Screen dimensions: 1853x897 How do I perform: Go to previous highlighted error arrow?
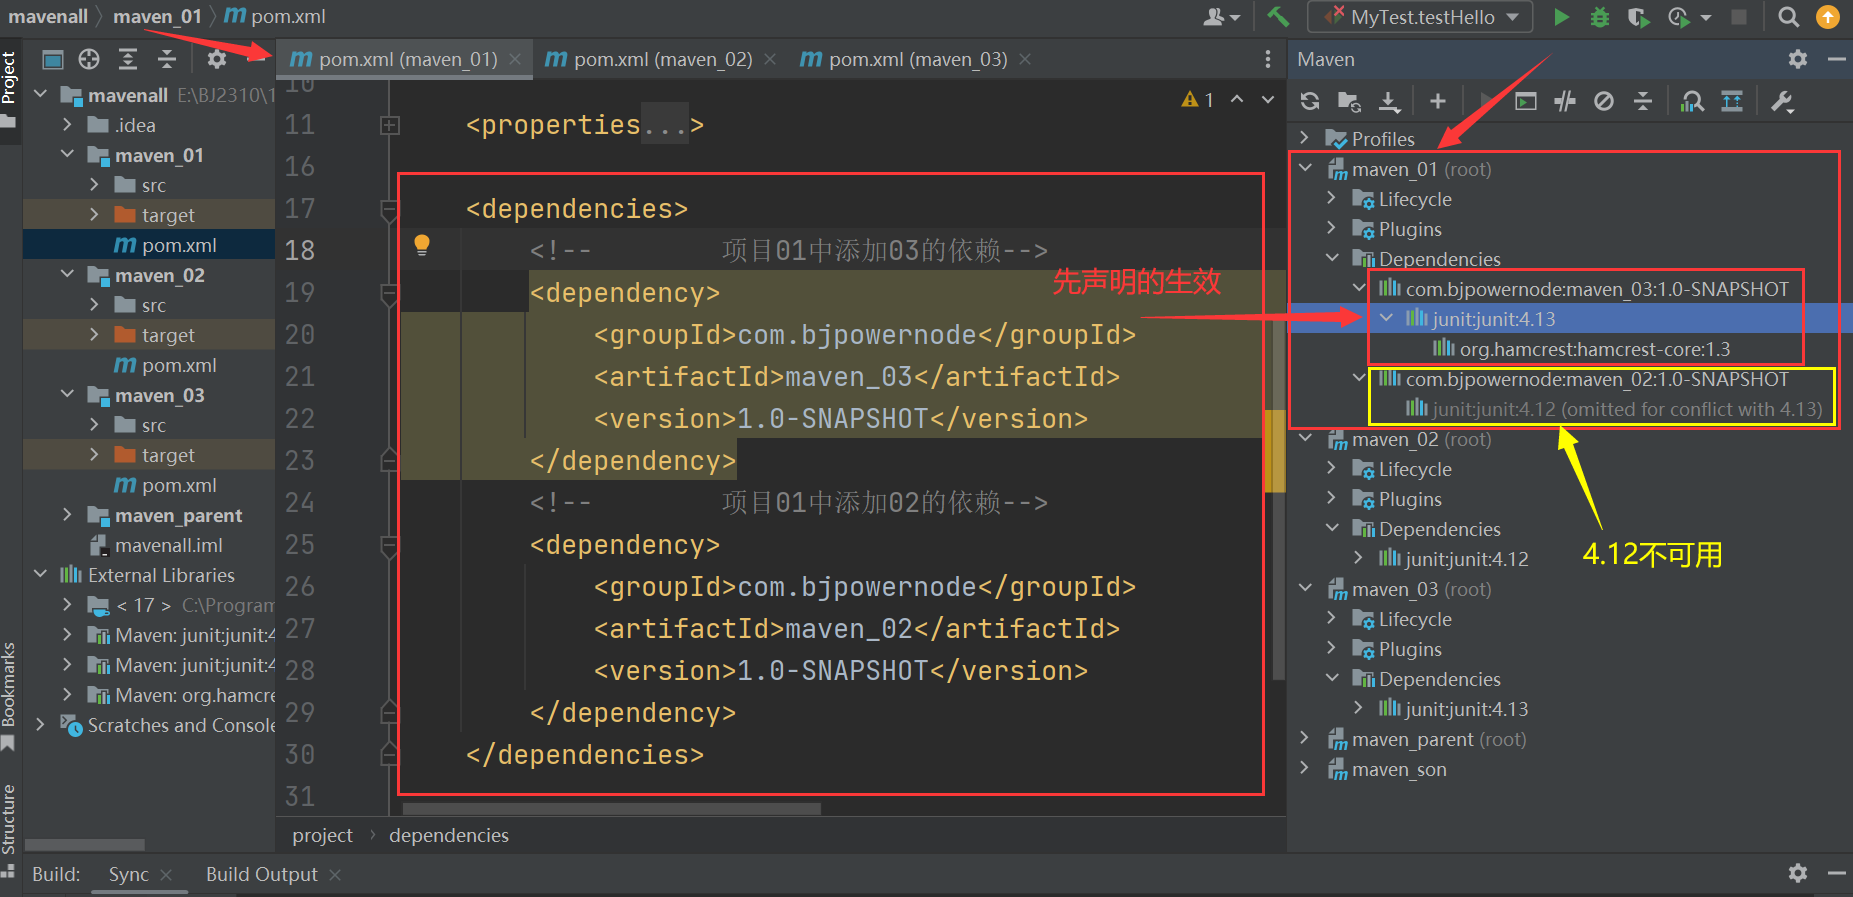[1238, 99]
